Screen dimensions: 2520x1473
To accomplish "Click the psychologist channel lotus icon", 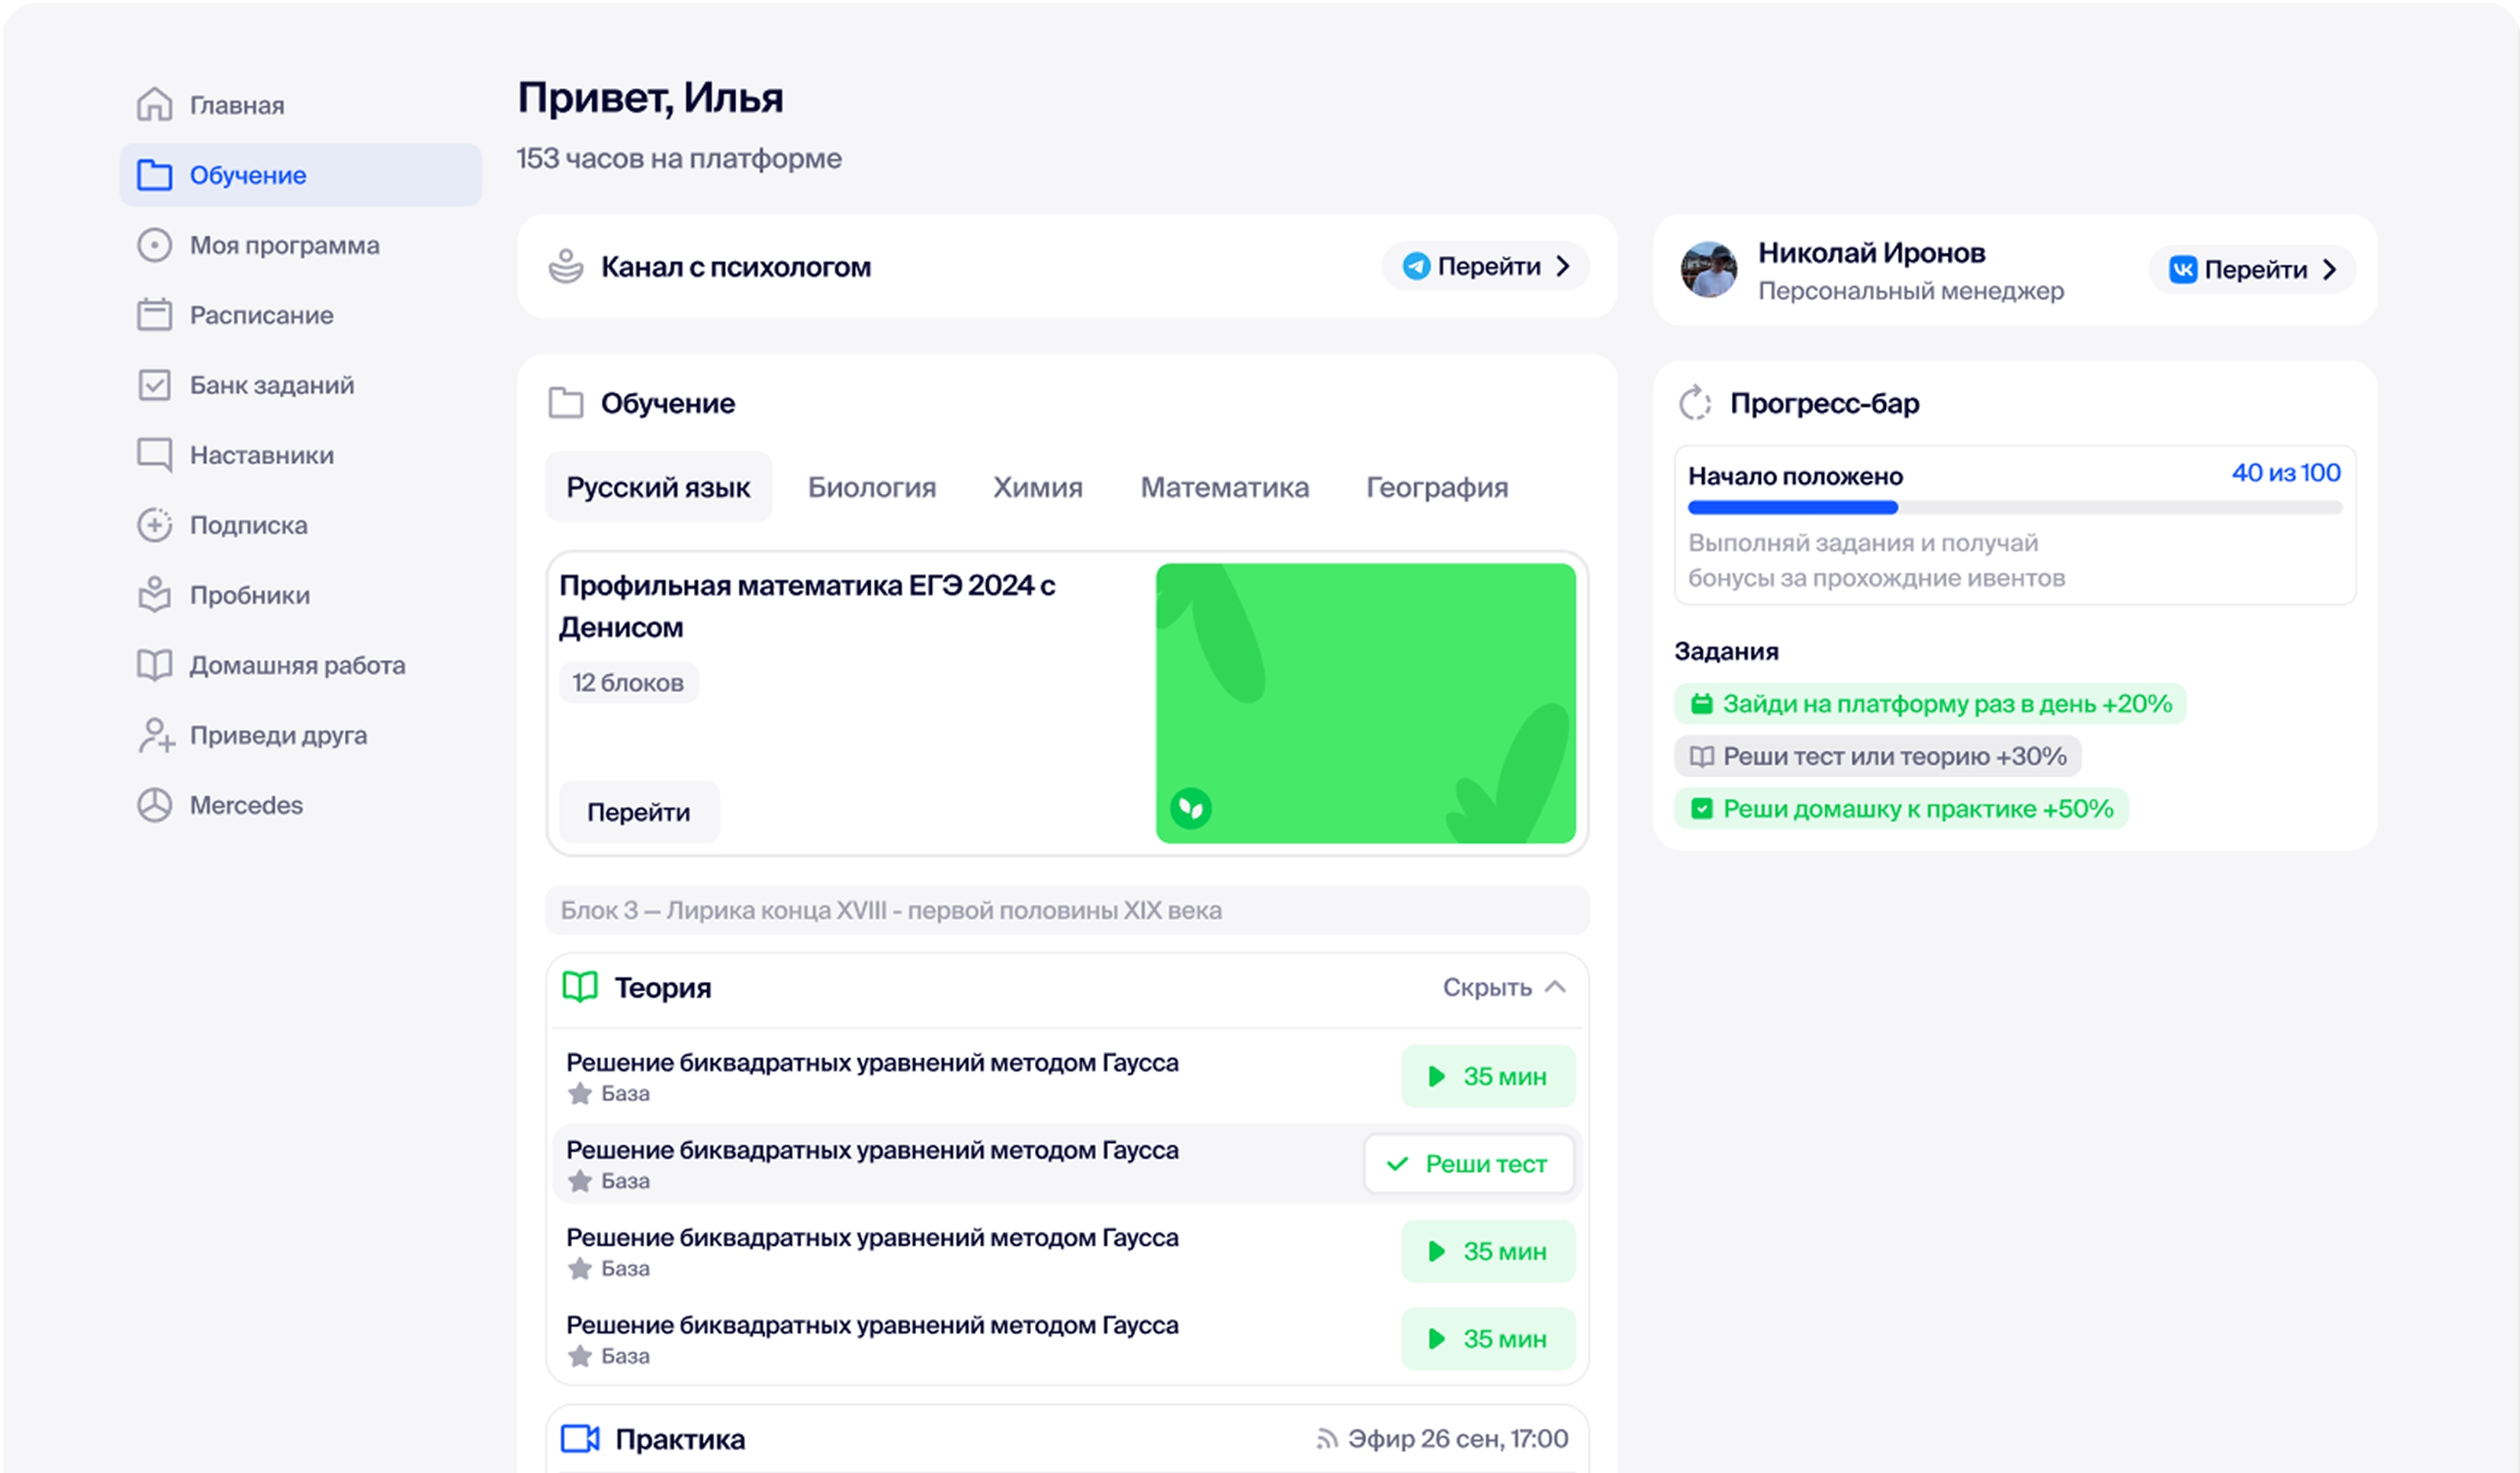I will 566,266.
